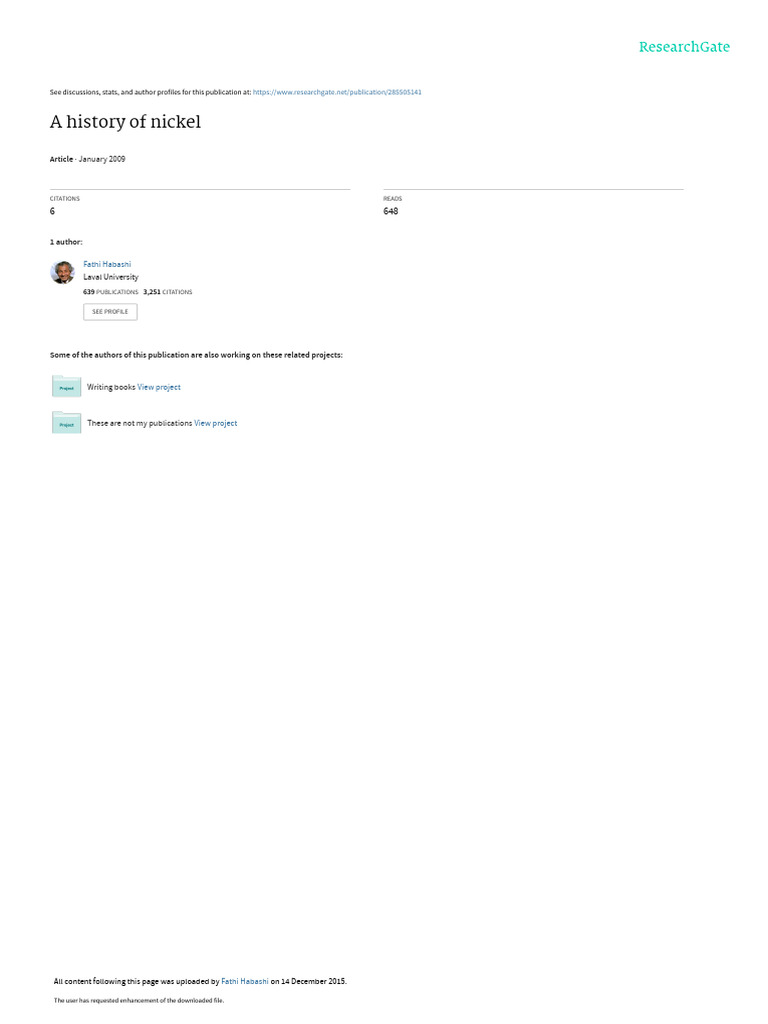The image size is (768, 1024).
Task: Select the 'A history of nickel' title
Action: tap(125, 121)
